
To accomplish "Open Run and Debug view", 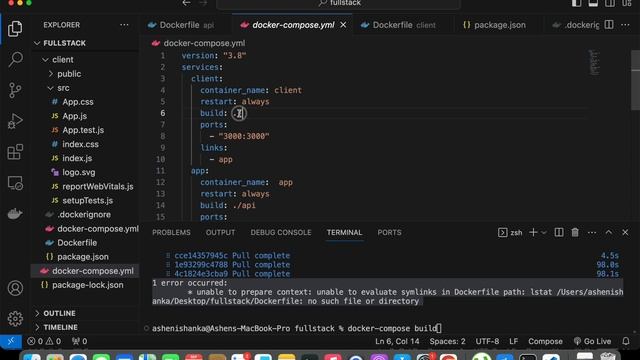I will click(15, 121).
